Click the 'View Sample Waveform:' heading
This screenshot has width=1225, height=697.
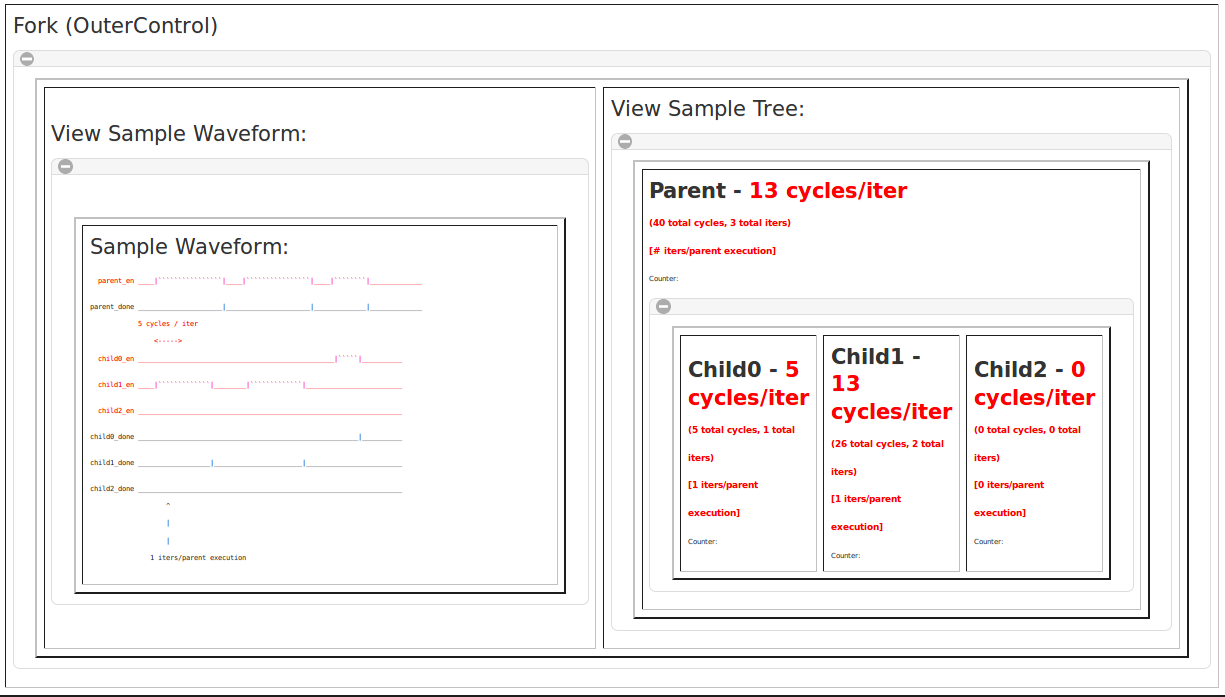click(179, 134)
